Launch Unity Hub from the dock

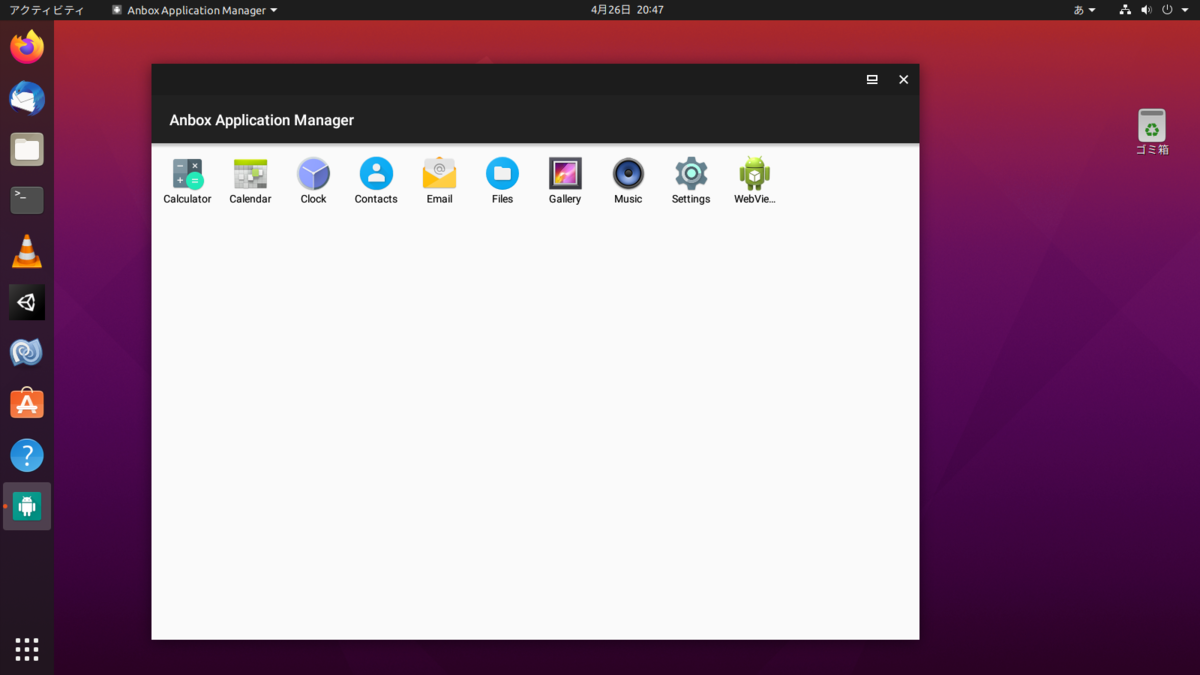pos(27,302)
